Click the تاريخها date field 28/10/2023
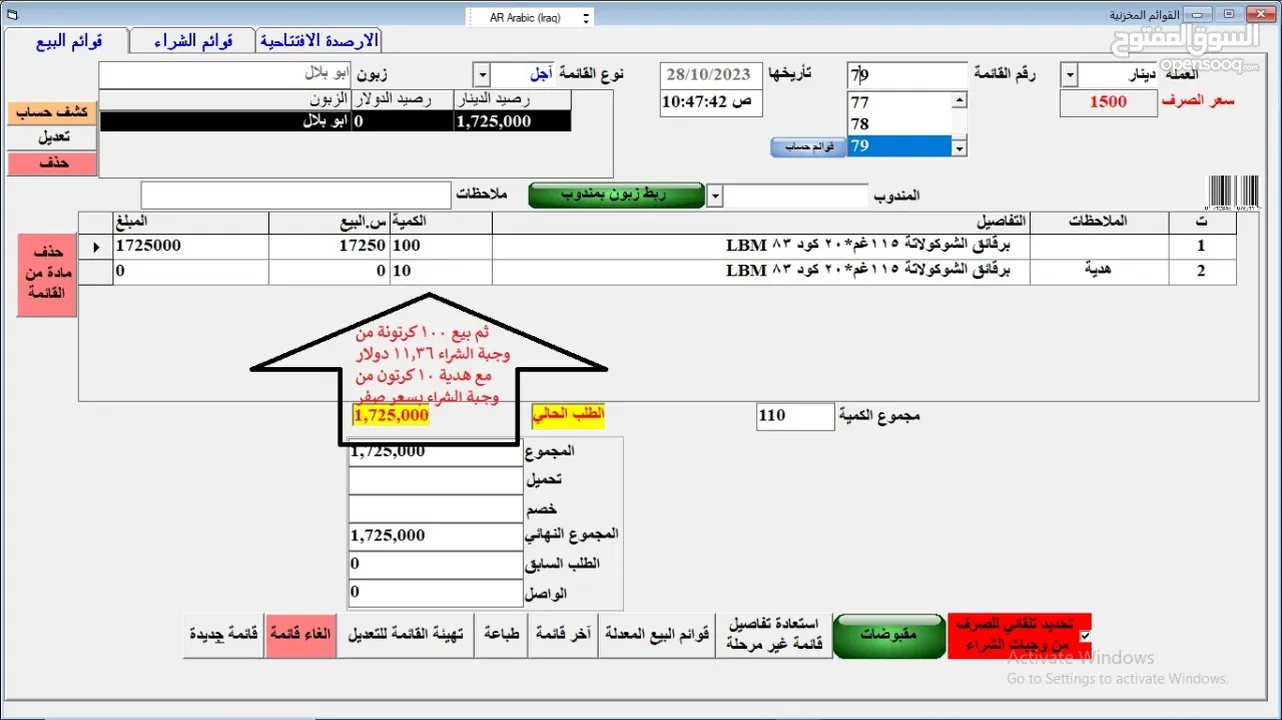The height and width of the screenshot is (720, 1282). pos(711,75)
